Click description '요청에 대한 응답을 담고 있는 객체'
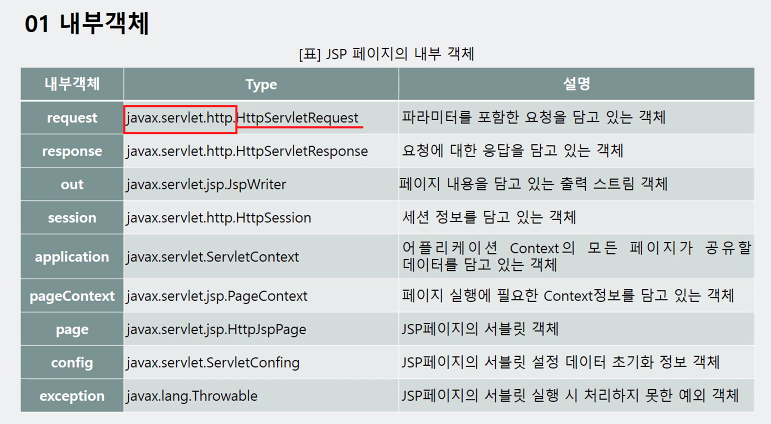The image size is (771, 424). [513, 150]
